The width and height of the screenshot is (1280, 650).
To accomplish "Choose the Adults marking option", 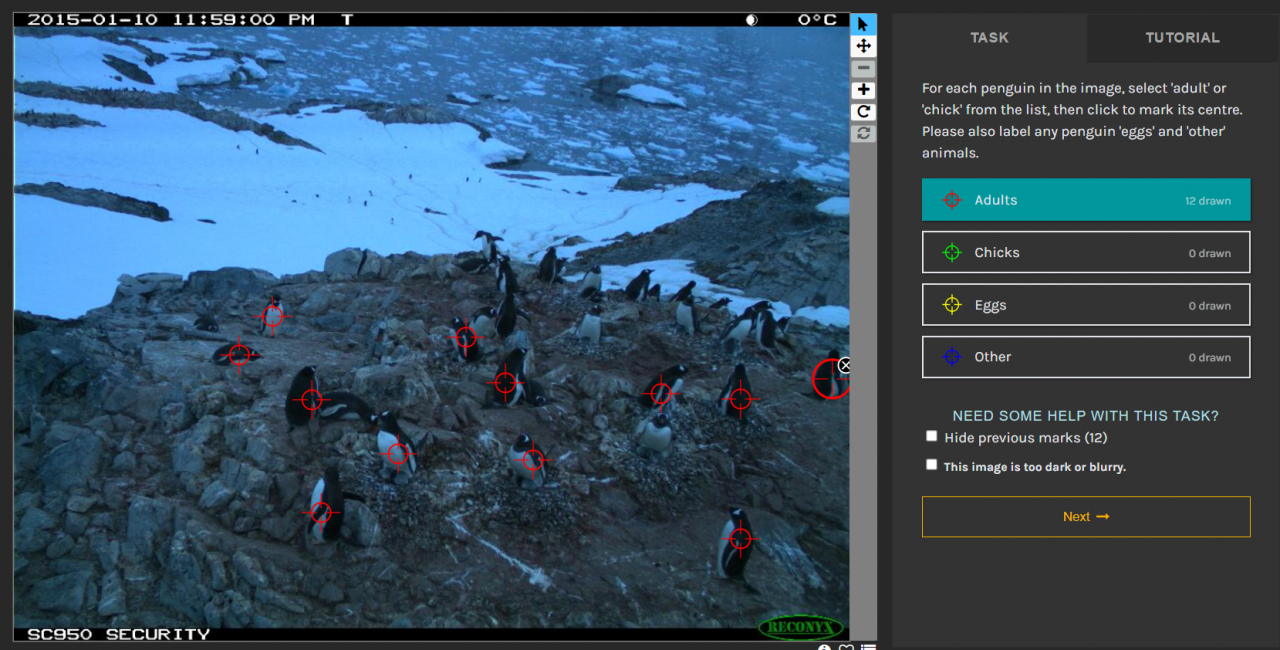I will 1086,200.
